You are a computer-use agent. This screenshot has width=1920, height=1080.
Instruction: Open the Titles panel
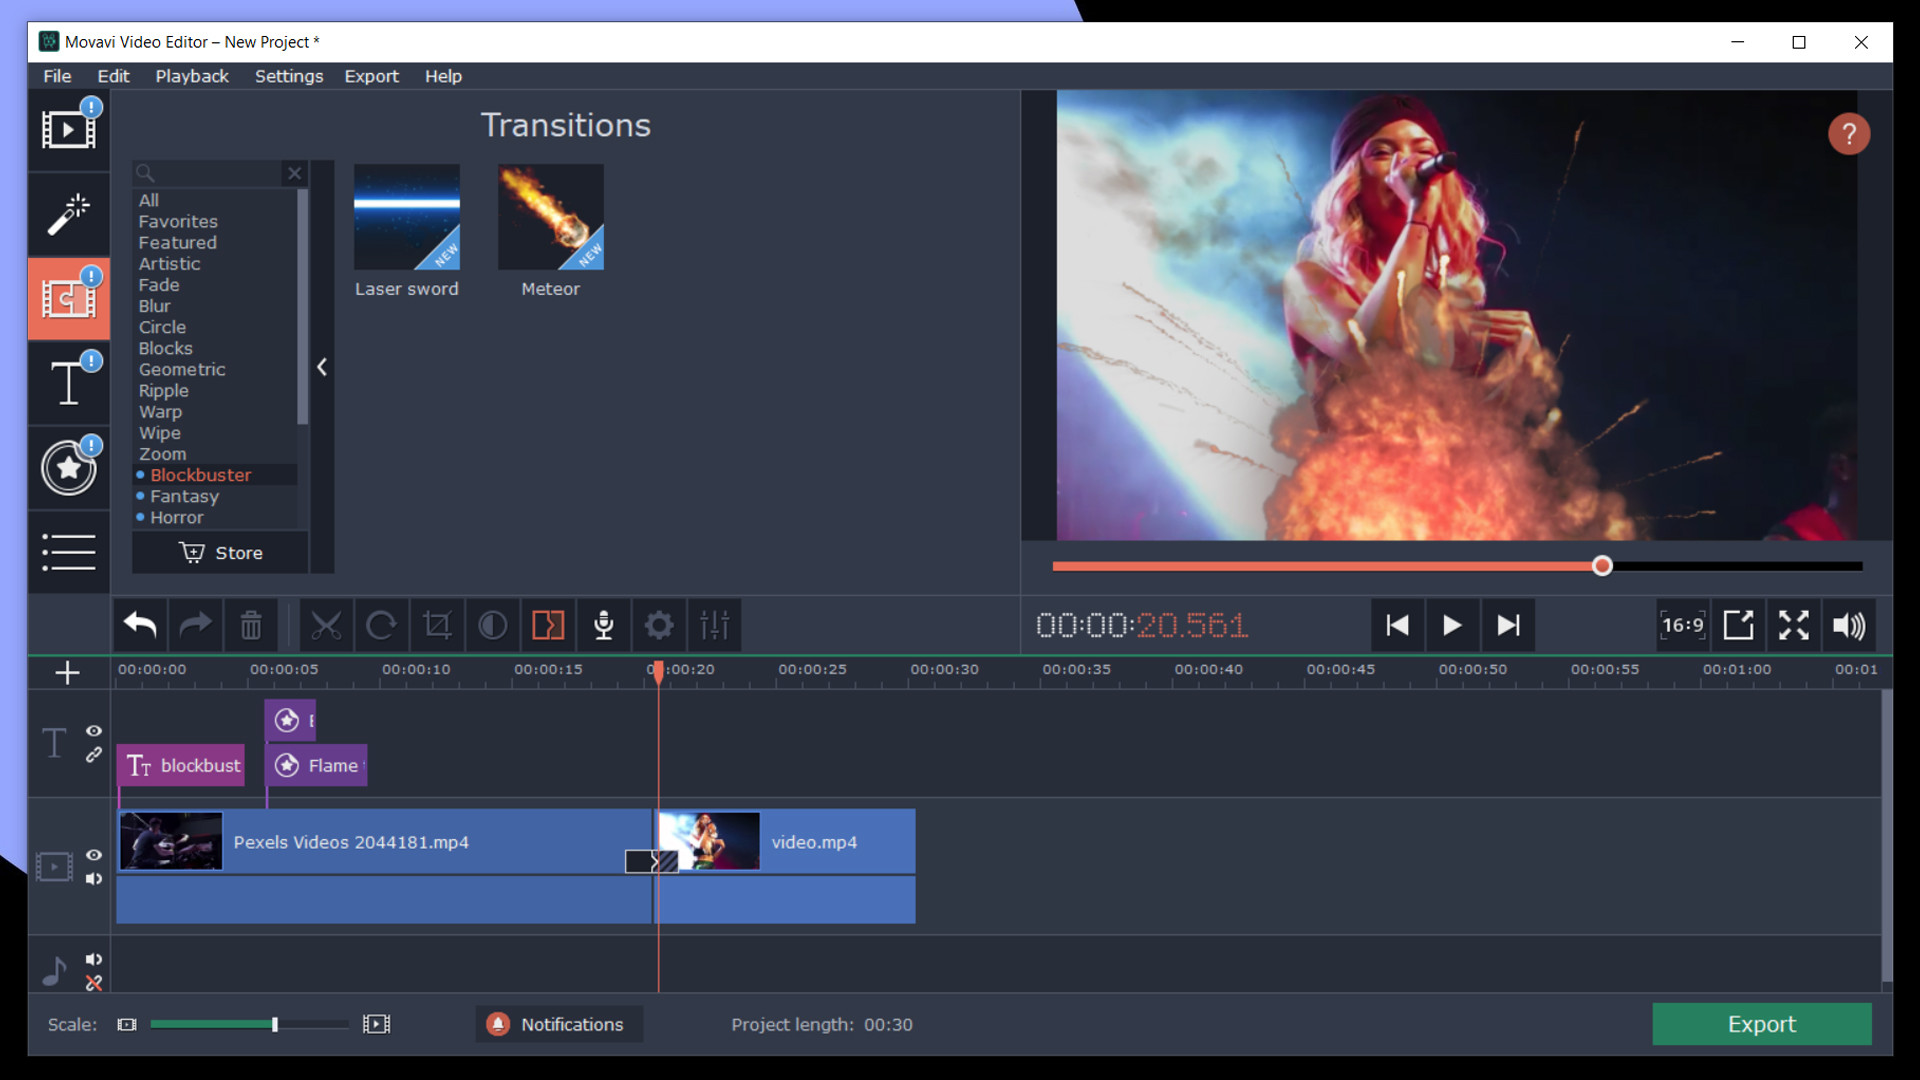68,383
